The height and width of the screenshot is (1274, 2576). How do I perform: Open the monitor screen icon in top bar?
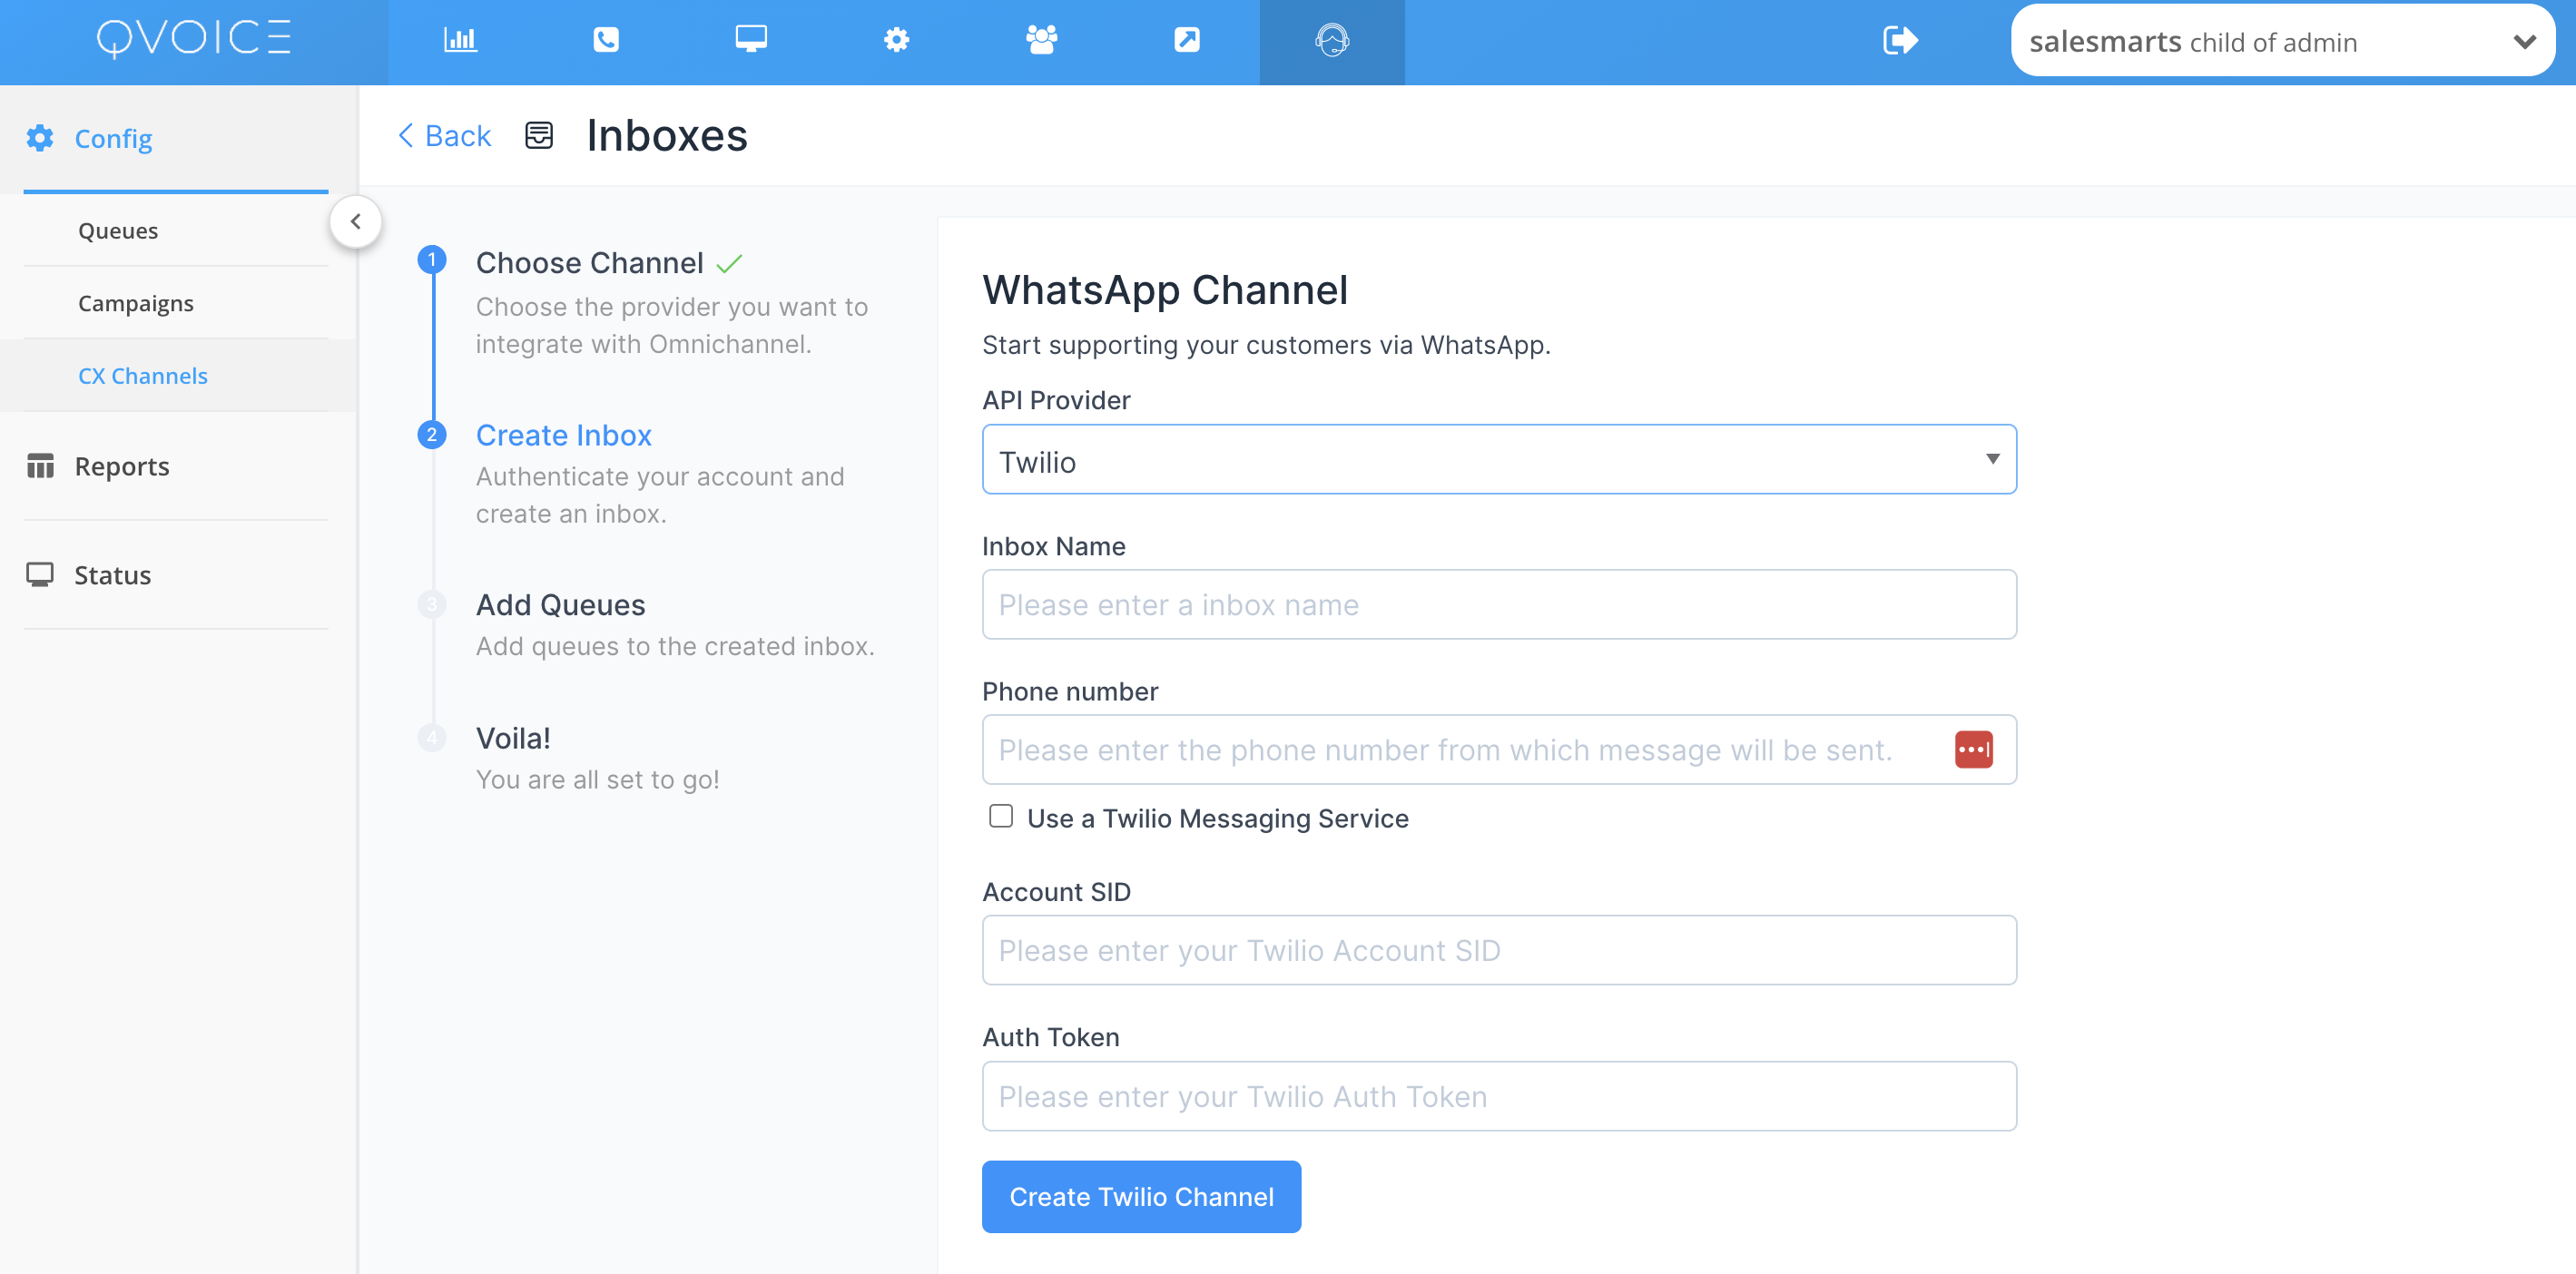[x=751, y=40]
